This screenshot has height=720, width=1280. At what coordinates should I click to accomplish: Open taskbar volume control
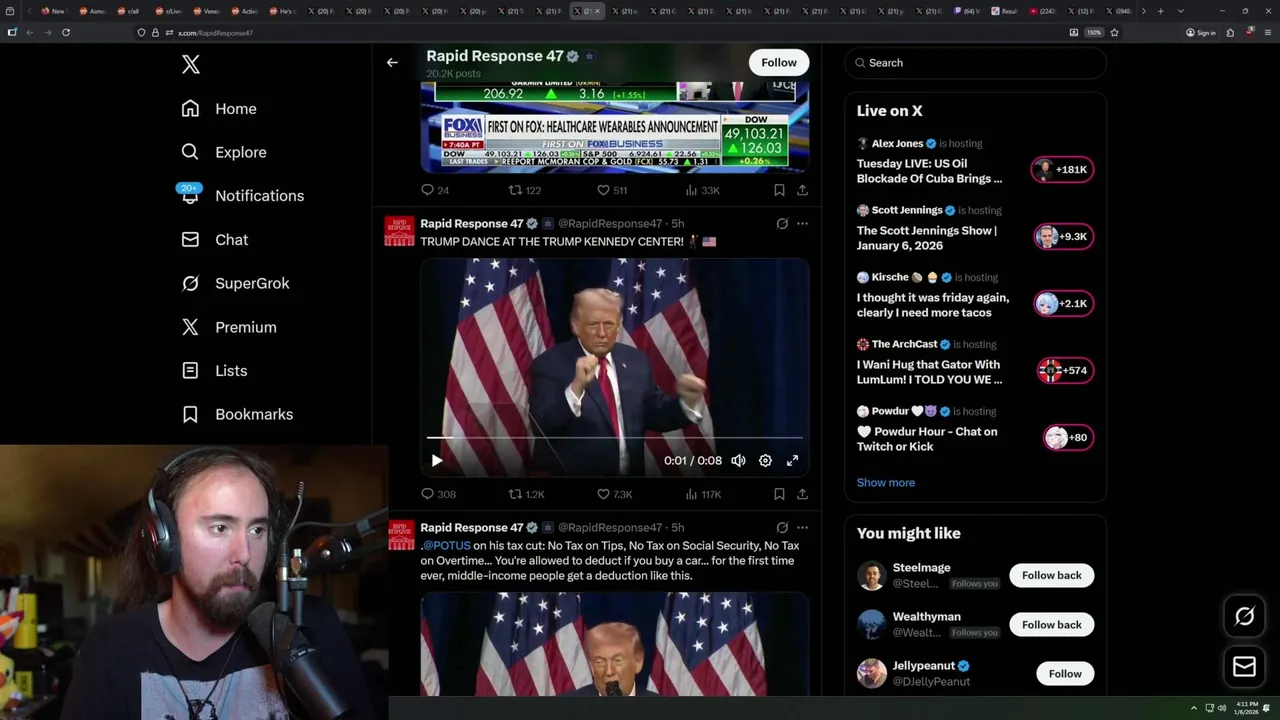tap(1221, 708)
